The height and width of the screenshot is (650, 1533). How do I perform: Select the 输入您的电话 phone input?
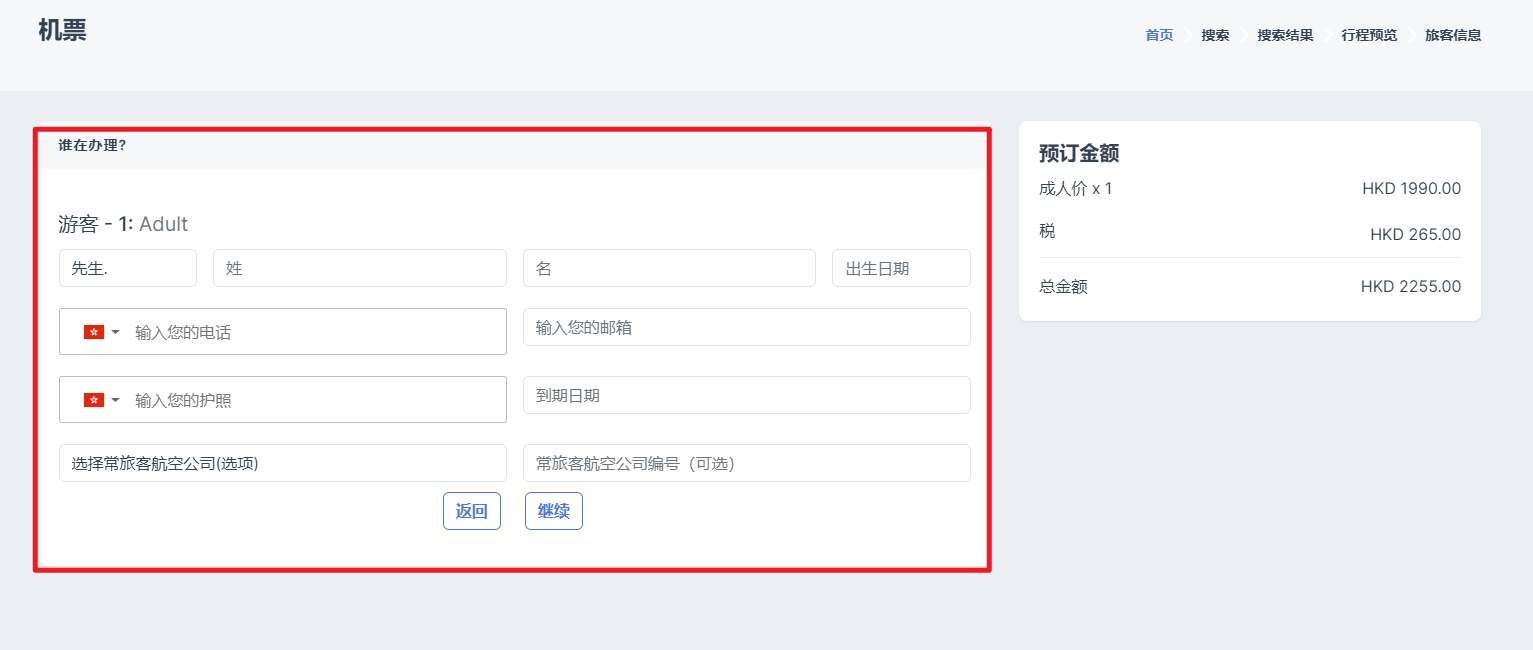tap(315, 332)
